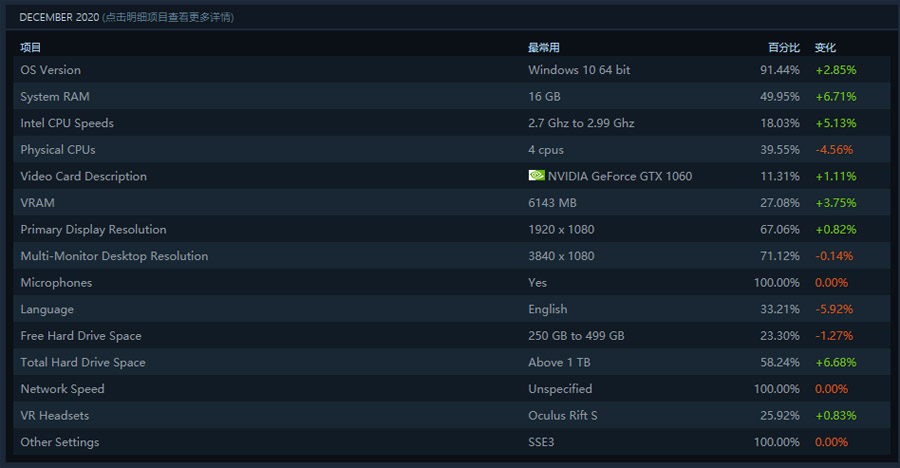
Task: Select the VRAM row
Action: click(x=451, y=202)
